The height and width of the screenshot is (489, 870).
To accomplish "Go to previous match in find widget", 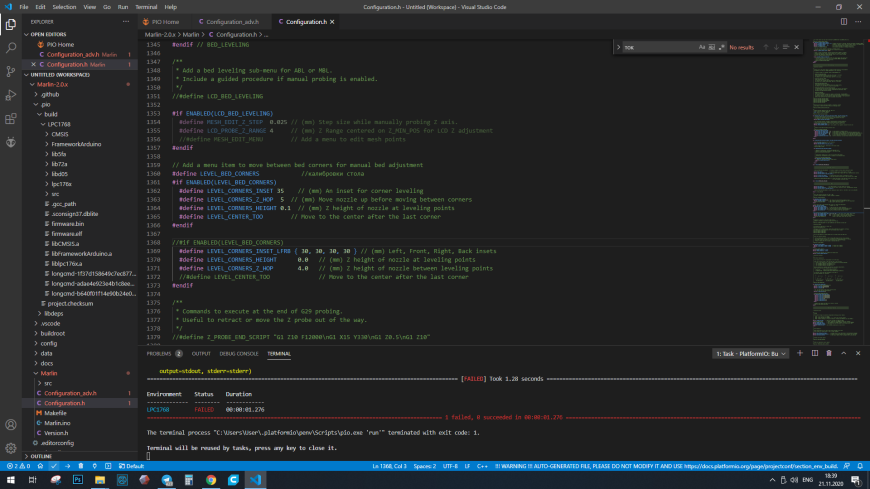I will click(766, 47).
